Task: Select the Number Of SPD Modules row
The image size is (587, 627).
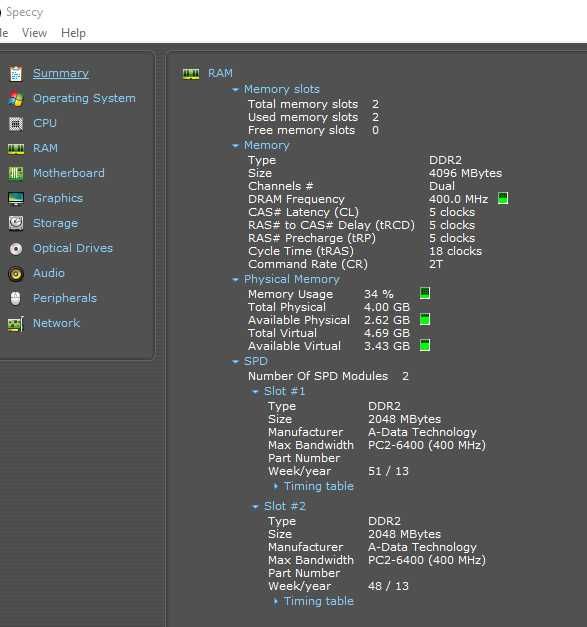Action: point(328,376)
